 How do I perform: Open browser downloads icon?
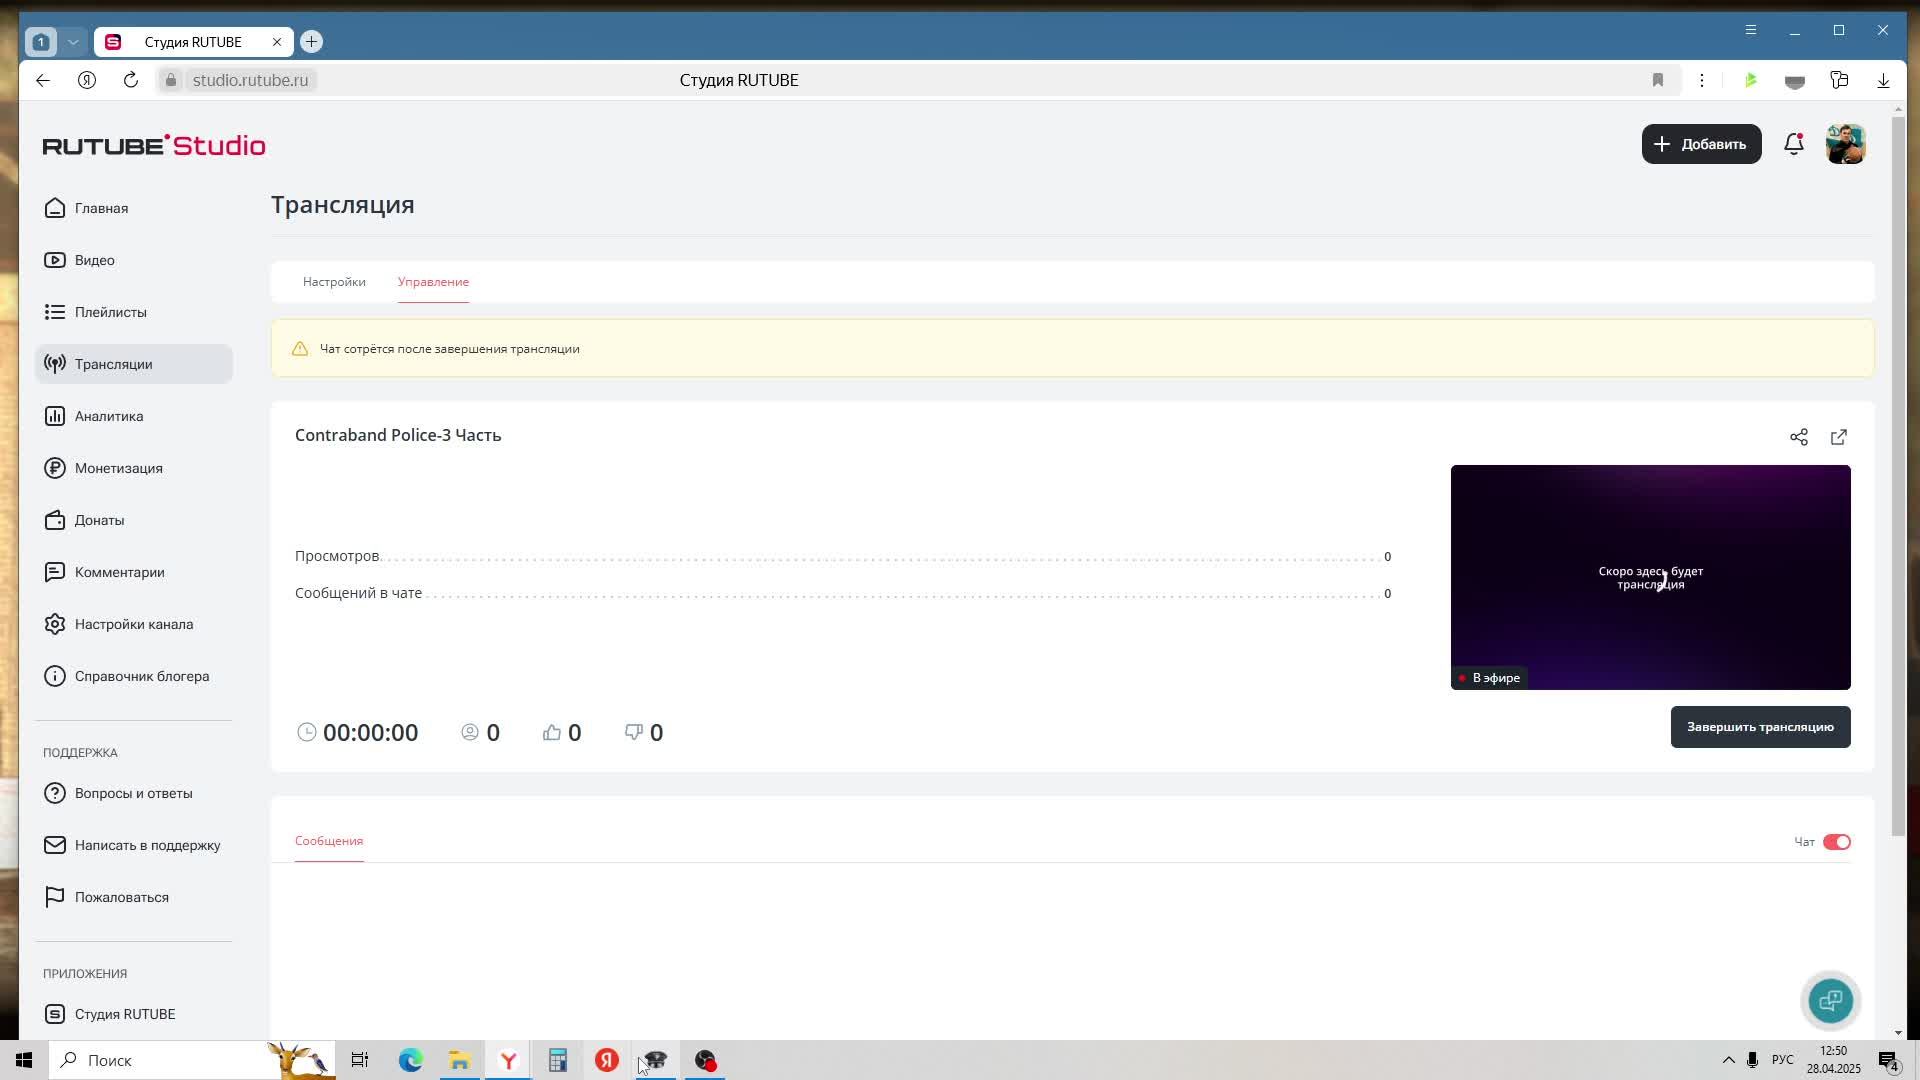(x=1883, y=80)
